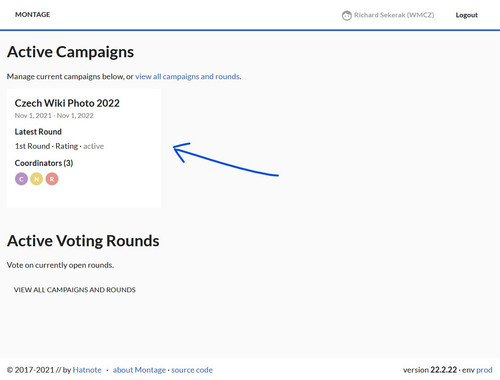
Task: Select the red R coordinator avatar
Action: coord(52,179)
